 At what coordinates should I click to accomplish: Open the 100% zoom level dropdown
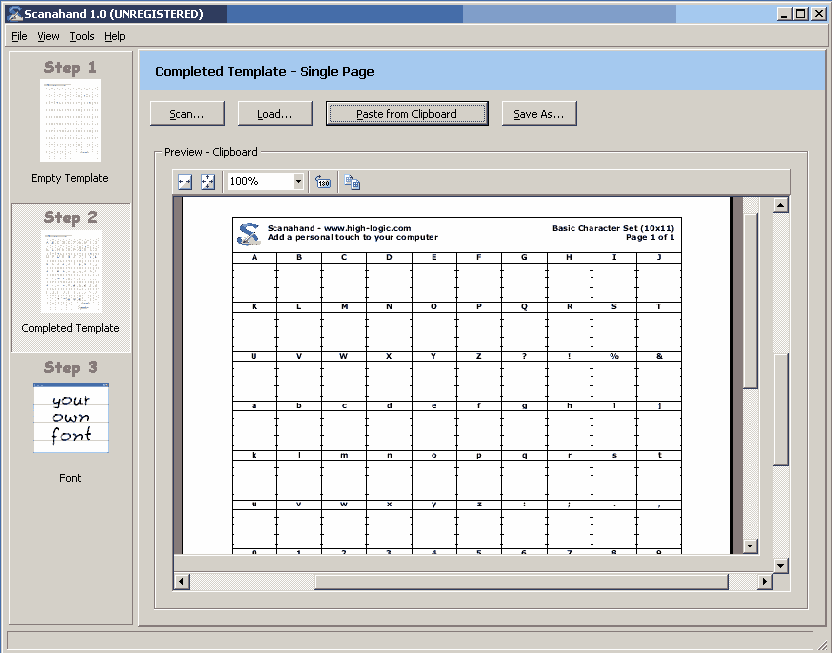(298, 181)
